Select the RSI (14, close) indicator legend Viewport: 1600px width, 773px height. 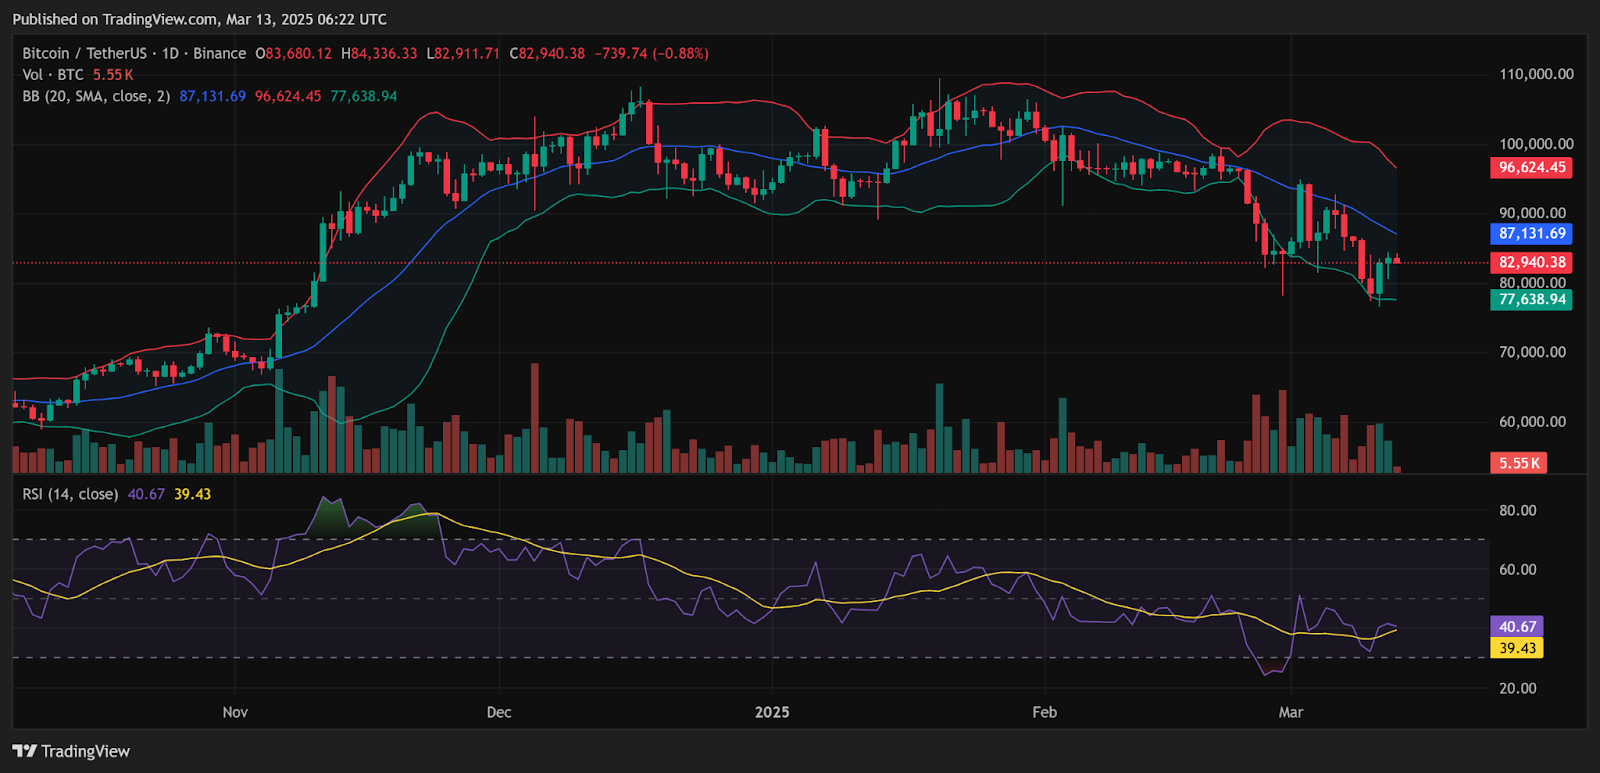point(70,494)
